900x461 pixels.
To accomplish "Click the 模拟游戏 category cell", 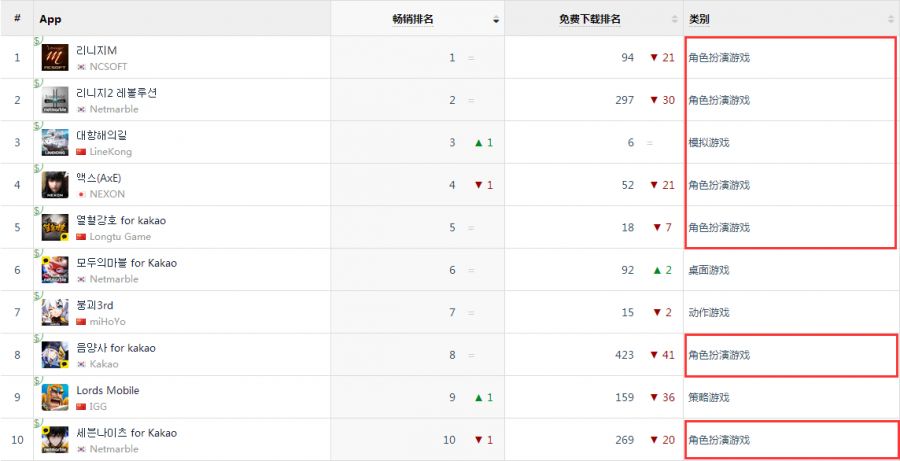I will coord(709,143).
